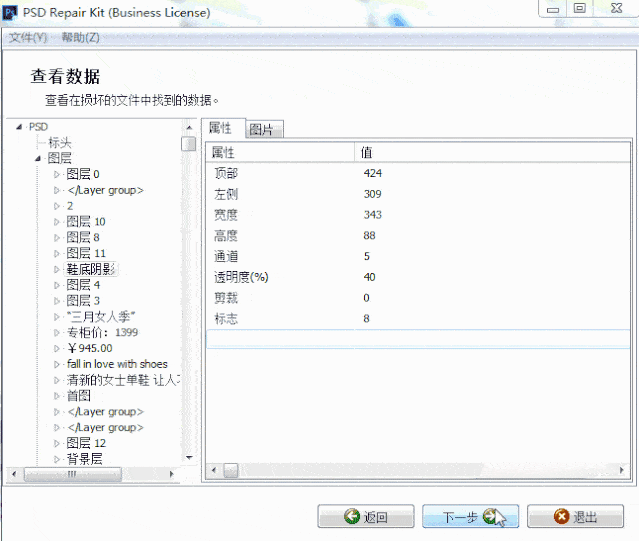639x541 pixels.
Task: Click the 值 column header
Action: [x=492, y=152]
